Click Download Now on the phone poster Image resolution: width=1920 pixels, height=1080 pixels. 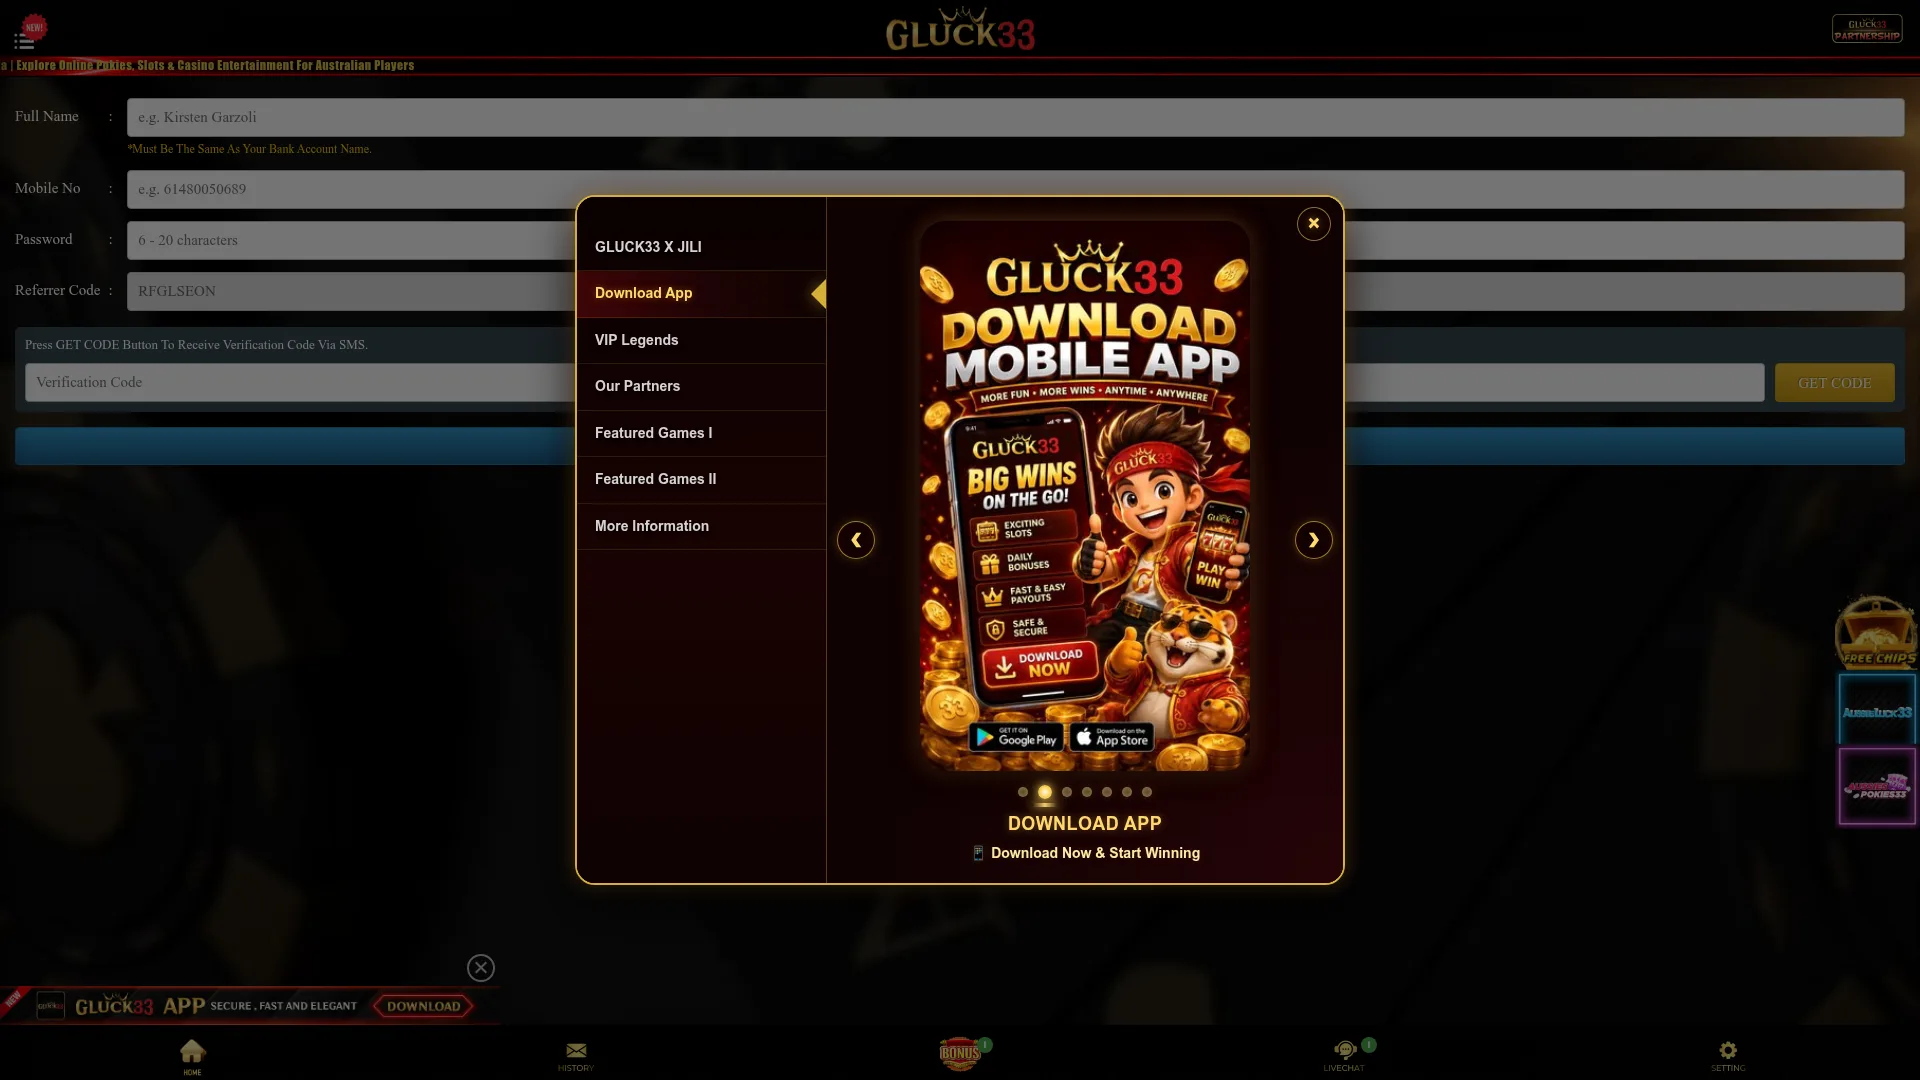pyautogui.click(x=1040, y=663)
